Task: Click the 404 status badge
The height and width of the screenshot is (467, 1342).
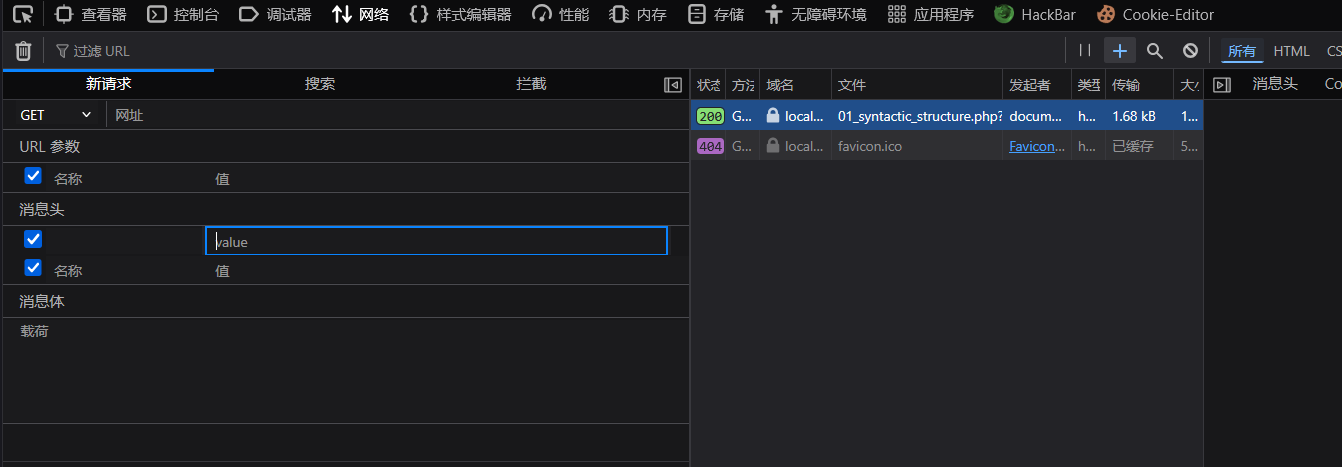Action: pyautogui.click(x=710, y=146)
